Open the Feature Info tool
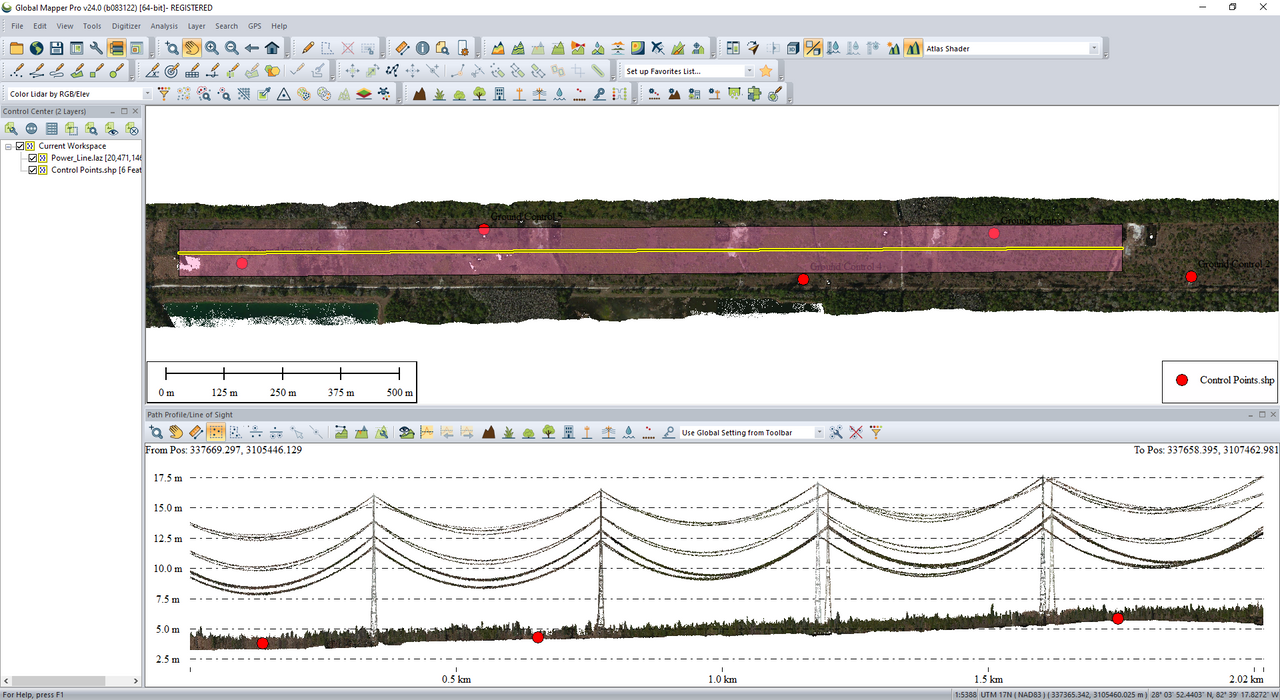Image resolution: width=1280 pixels, height=700 pixels. (422, 48)
